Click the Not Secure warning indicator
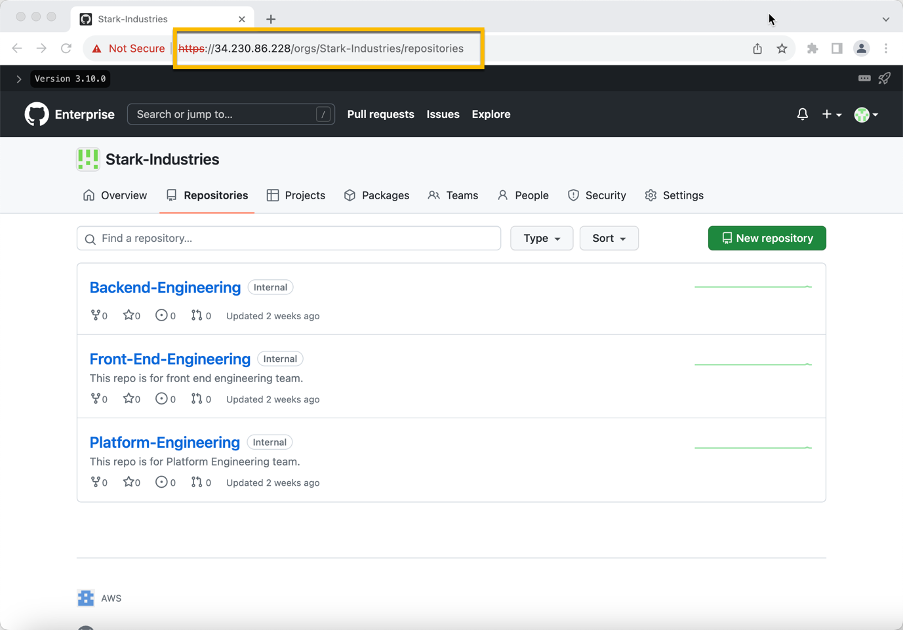This screenshot has height=630, width=904. [127, 47]
